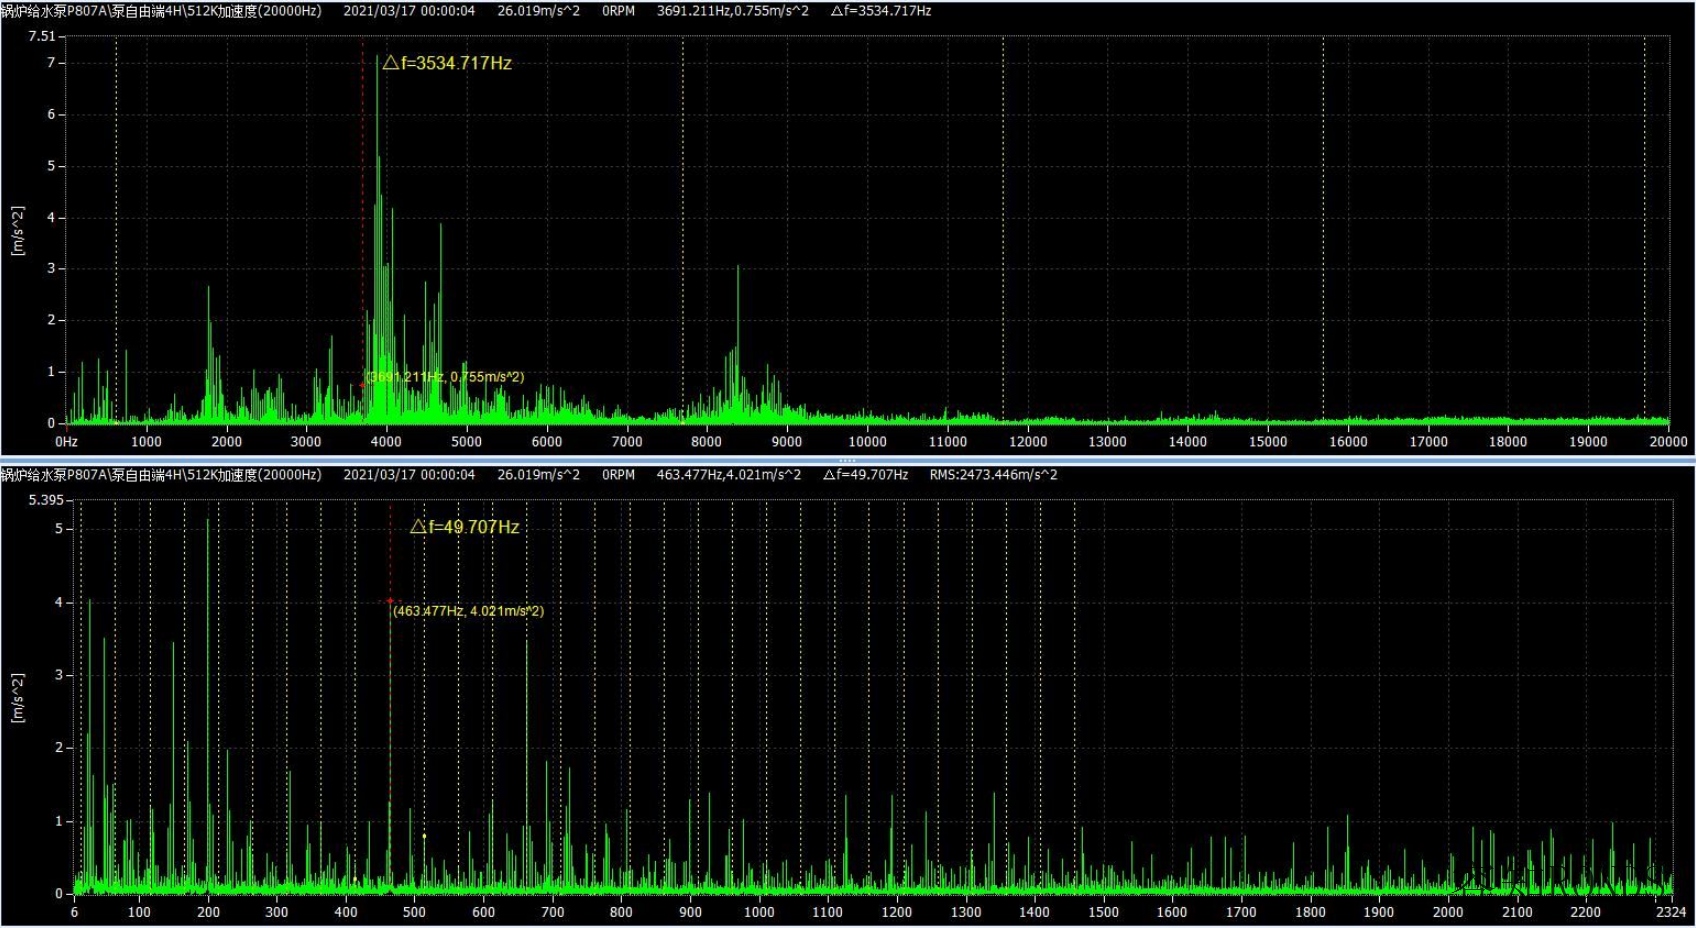Click the lower chart's 2021/03/17 timestamp
1696x928 pixels.
[x=409, y=475]
